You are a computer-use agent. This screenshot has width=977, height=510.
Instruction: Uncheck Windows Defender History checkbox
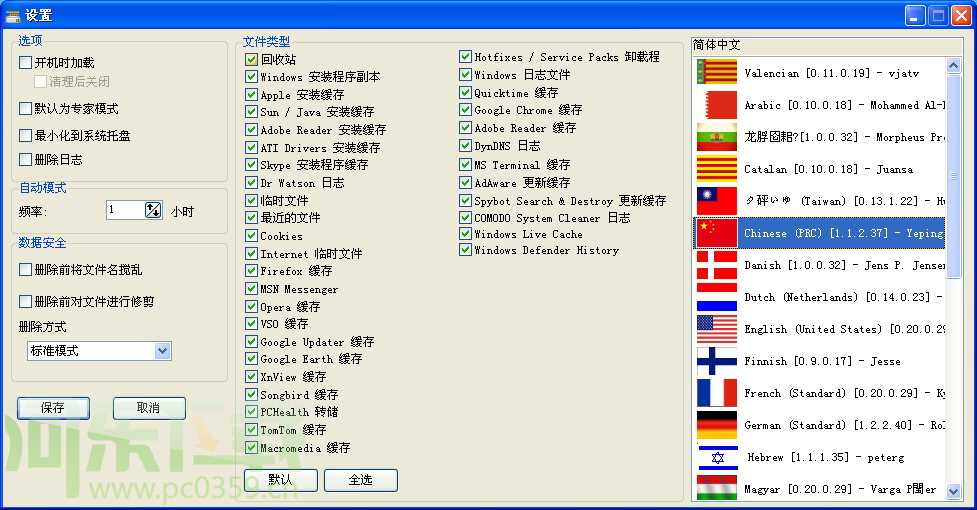pos(465,250)
